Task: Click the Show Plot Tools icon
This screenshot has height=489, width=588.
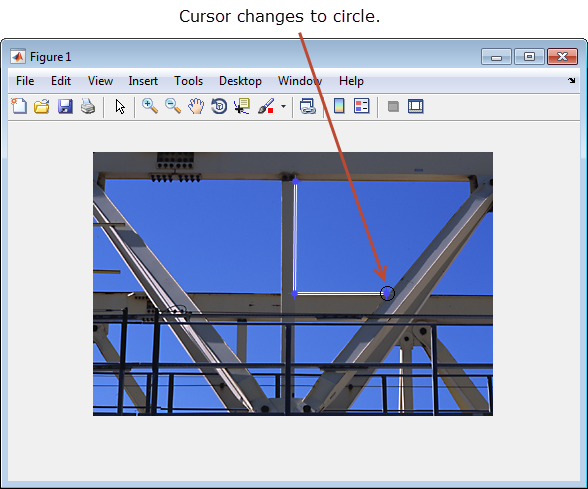Action: pyautogui.click(x=416, y=106)
